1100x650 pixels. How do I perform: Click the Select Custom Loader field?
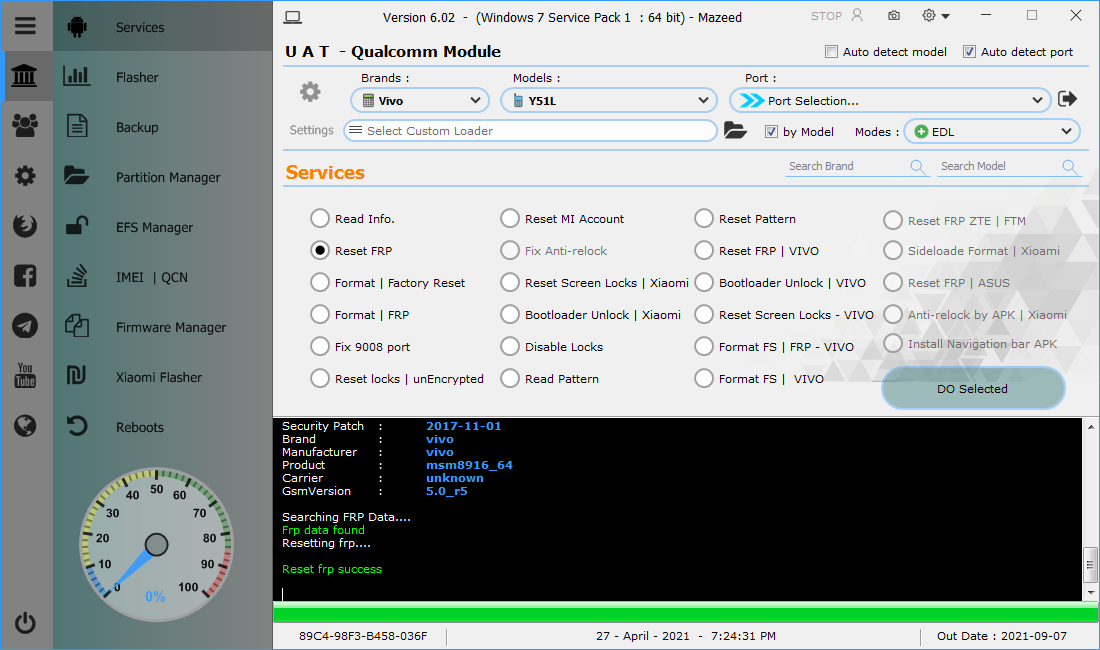[530, 130]
